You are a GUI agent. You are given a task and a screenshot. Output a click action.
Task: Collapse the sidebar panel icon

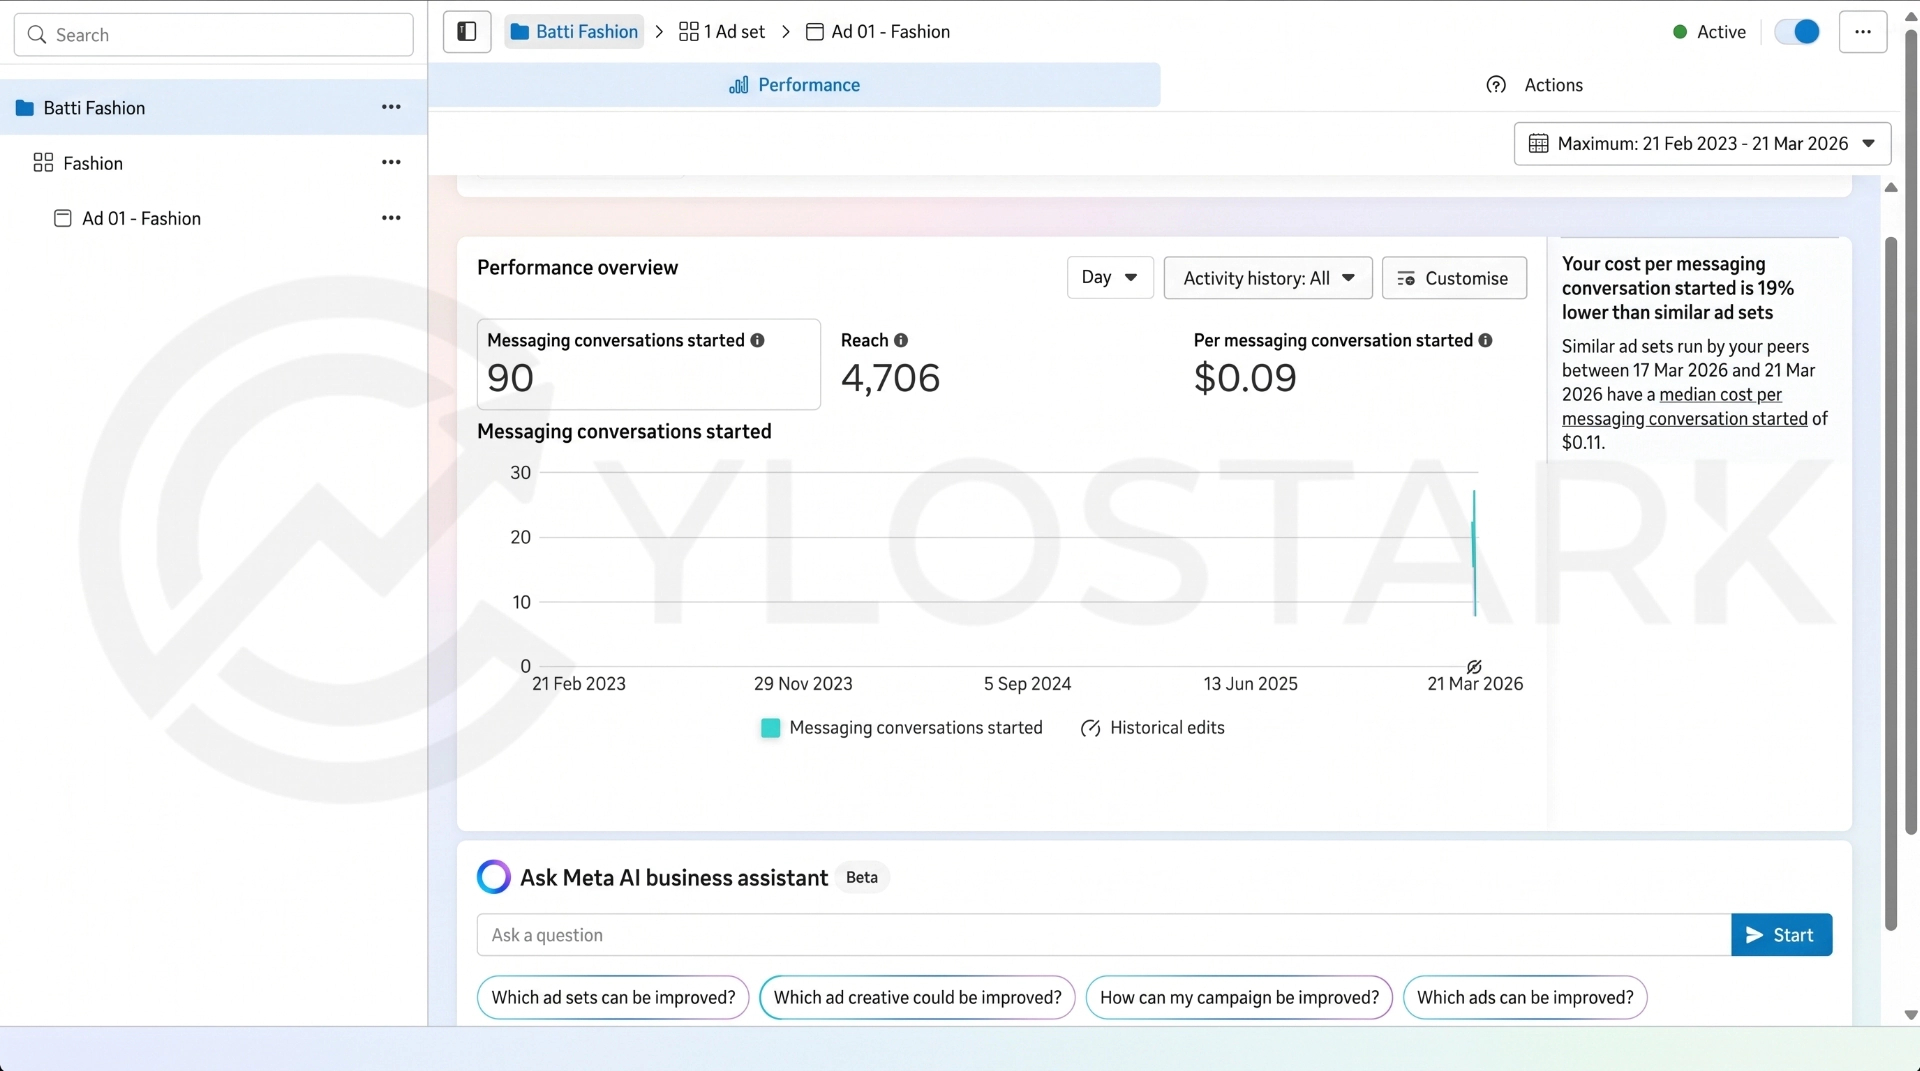(467, 32)
